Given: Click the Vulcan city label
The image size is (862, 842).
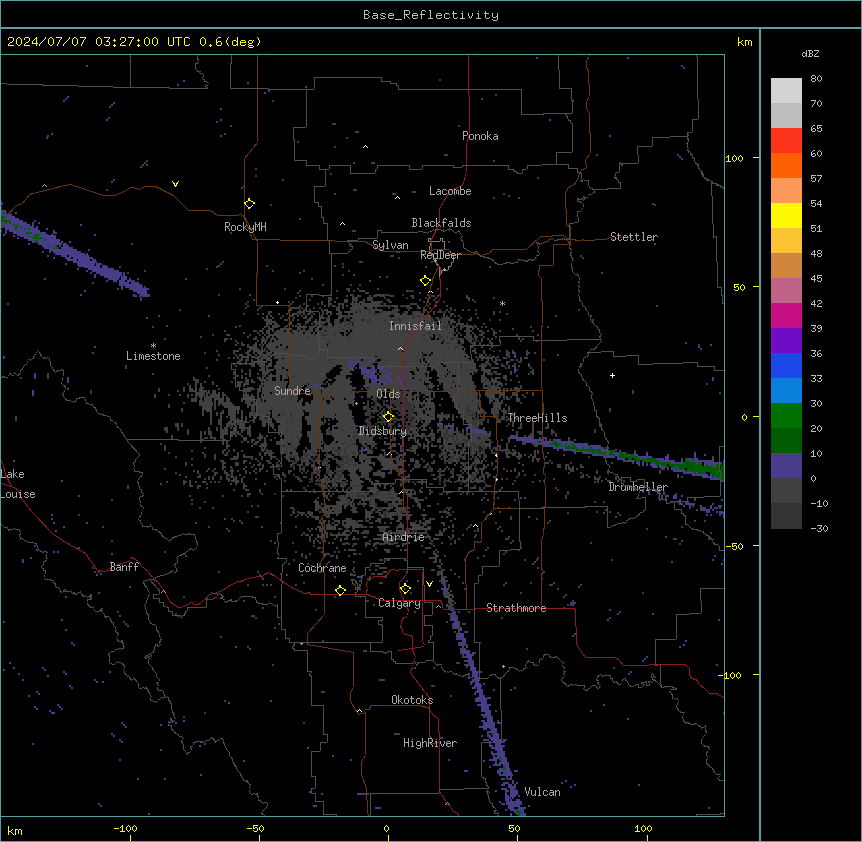Looking at the screenshot, I should [542, 792].
